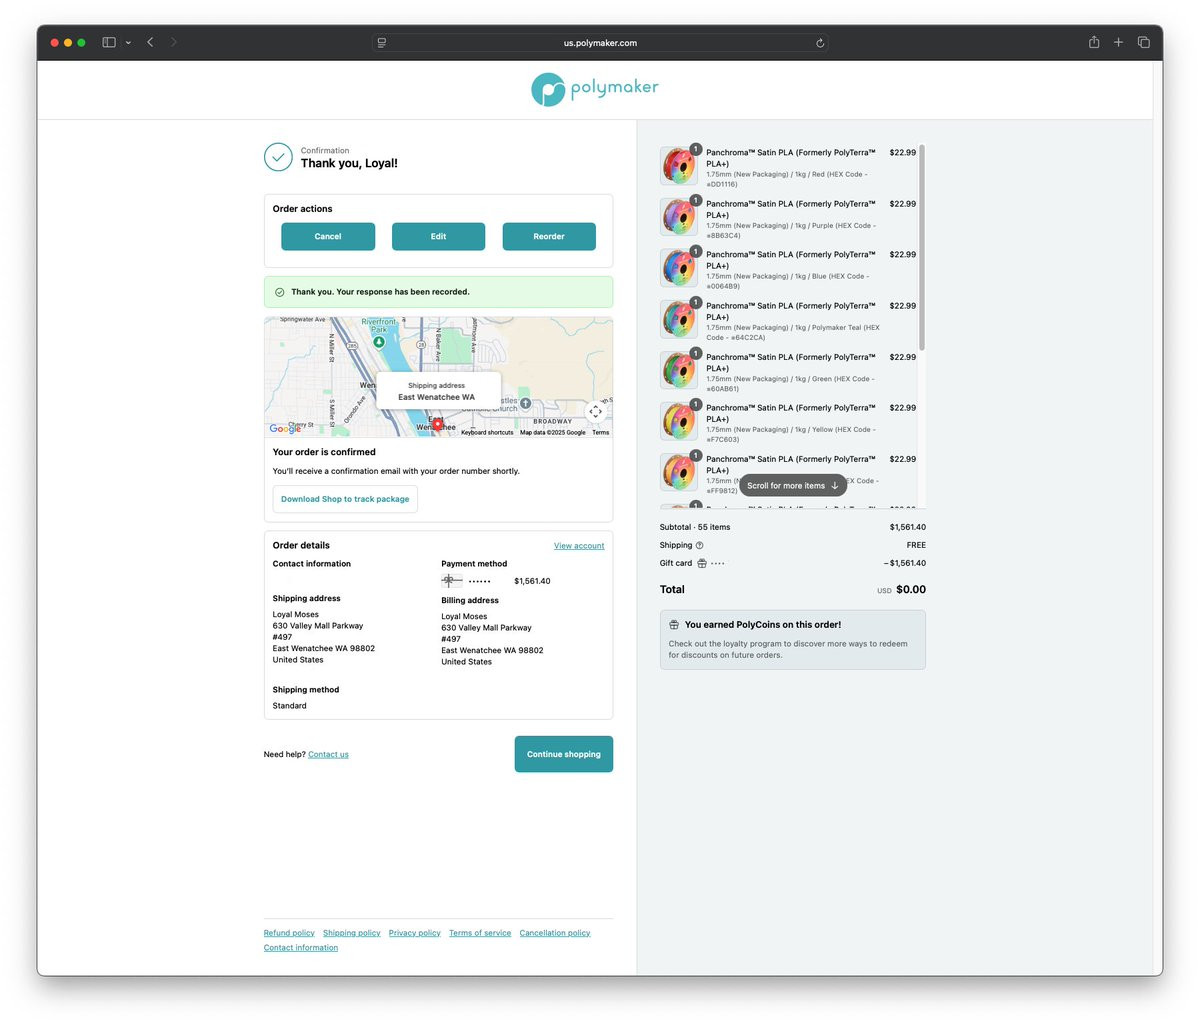Screen dimensions: 1200x1025
Task: Open the View account link
Action: pyautogui.click(x=579, y=546)
